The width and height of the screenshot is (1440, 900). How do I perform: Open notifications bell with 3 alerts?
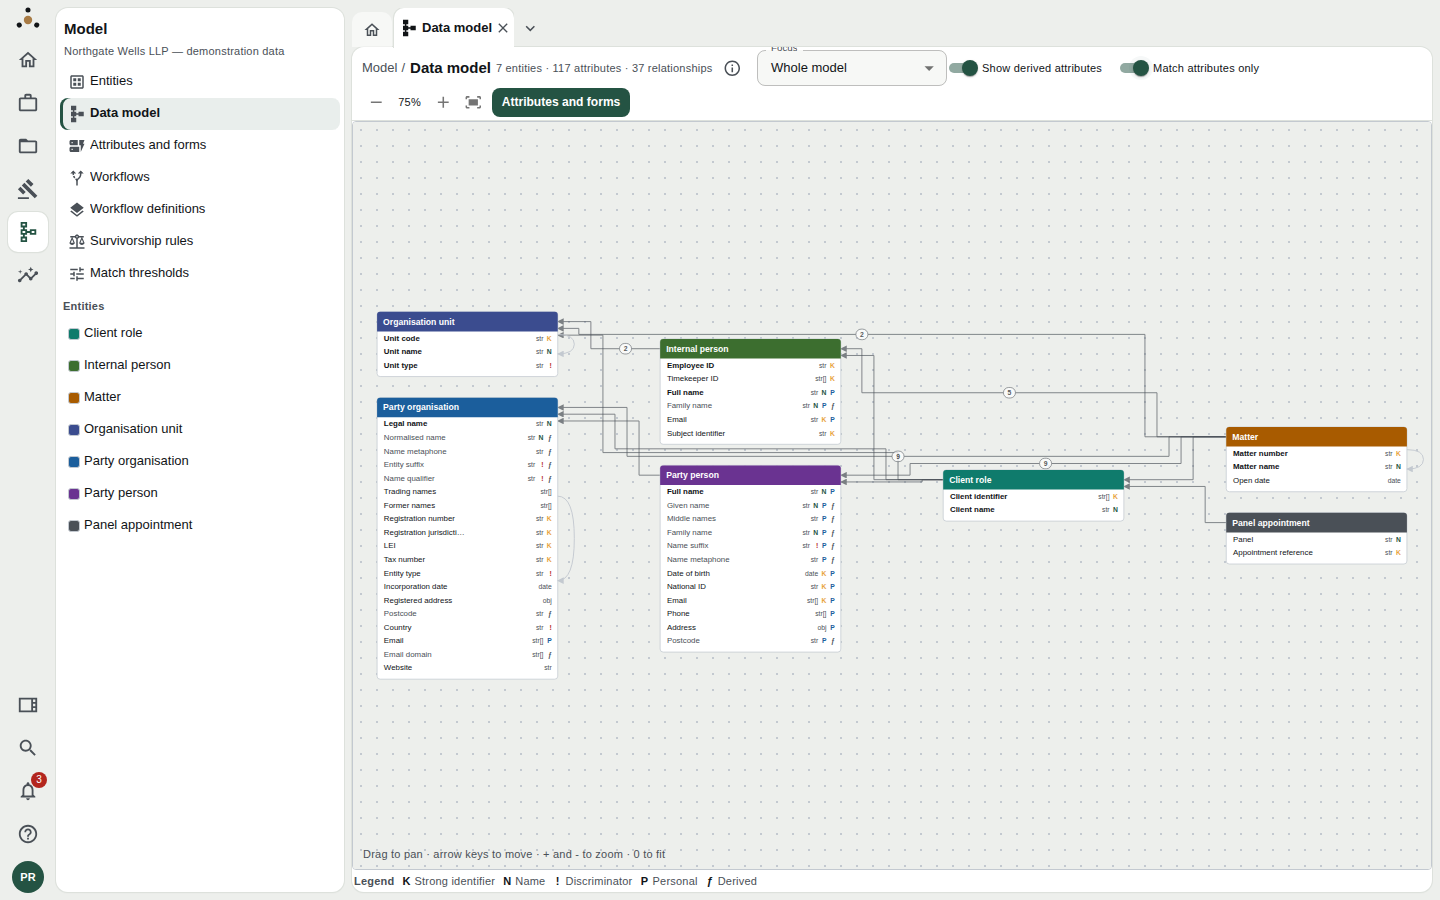click(x=28, y=791)
